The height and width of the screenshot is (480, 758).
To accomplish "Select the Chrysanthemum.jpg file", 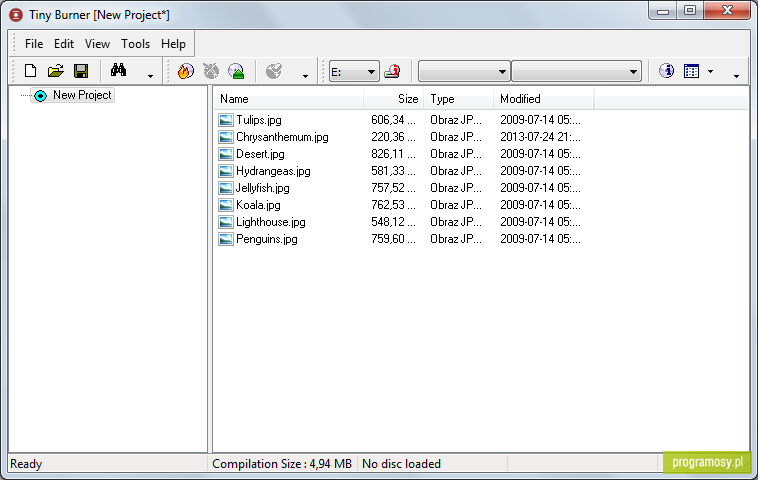I will 282,137.
